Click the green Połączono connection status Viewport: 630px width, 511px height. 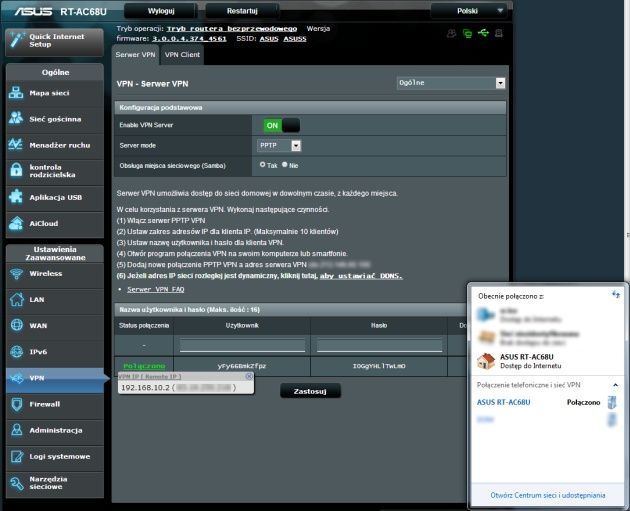pyautogui.click(x=144, y=366)
